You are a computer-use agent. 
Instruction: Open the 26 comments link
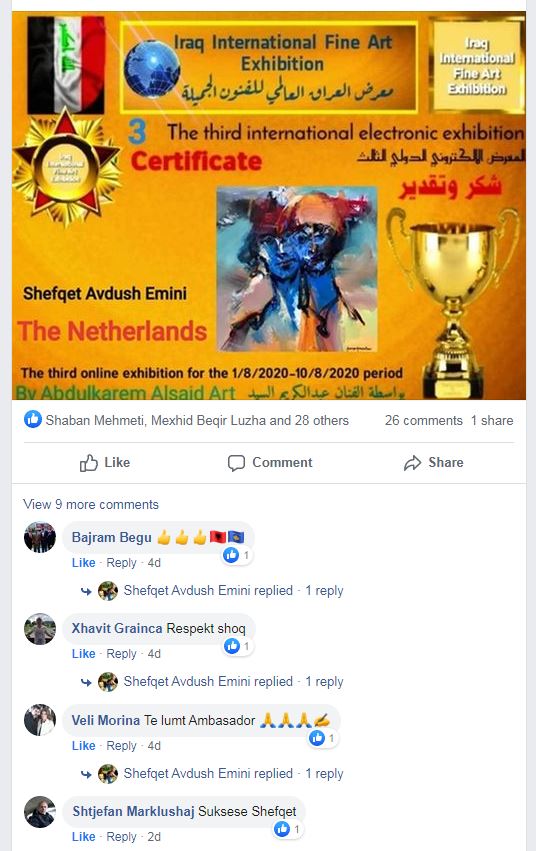424,421
